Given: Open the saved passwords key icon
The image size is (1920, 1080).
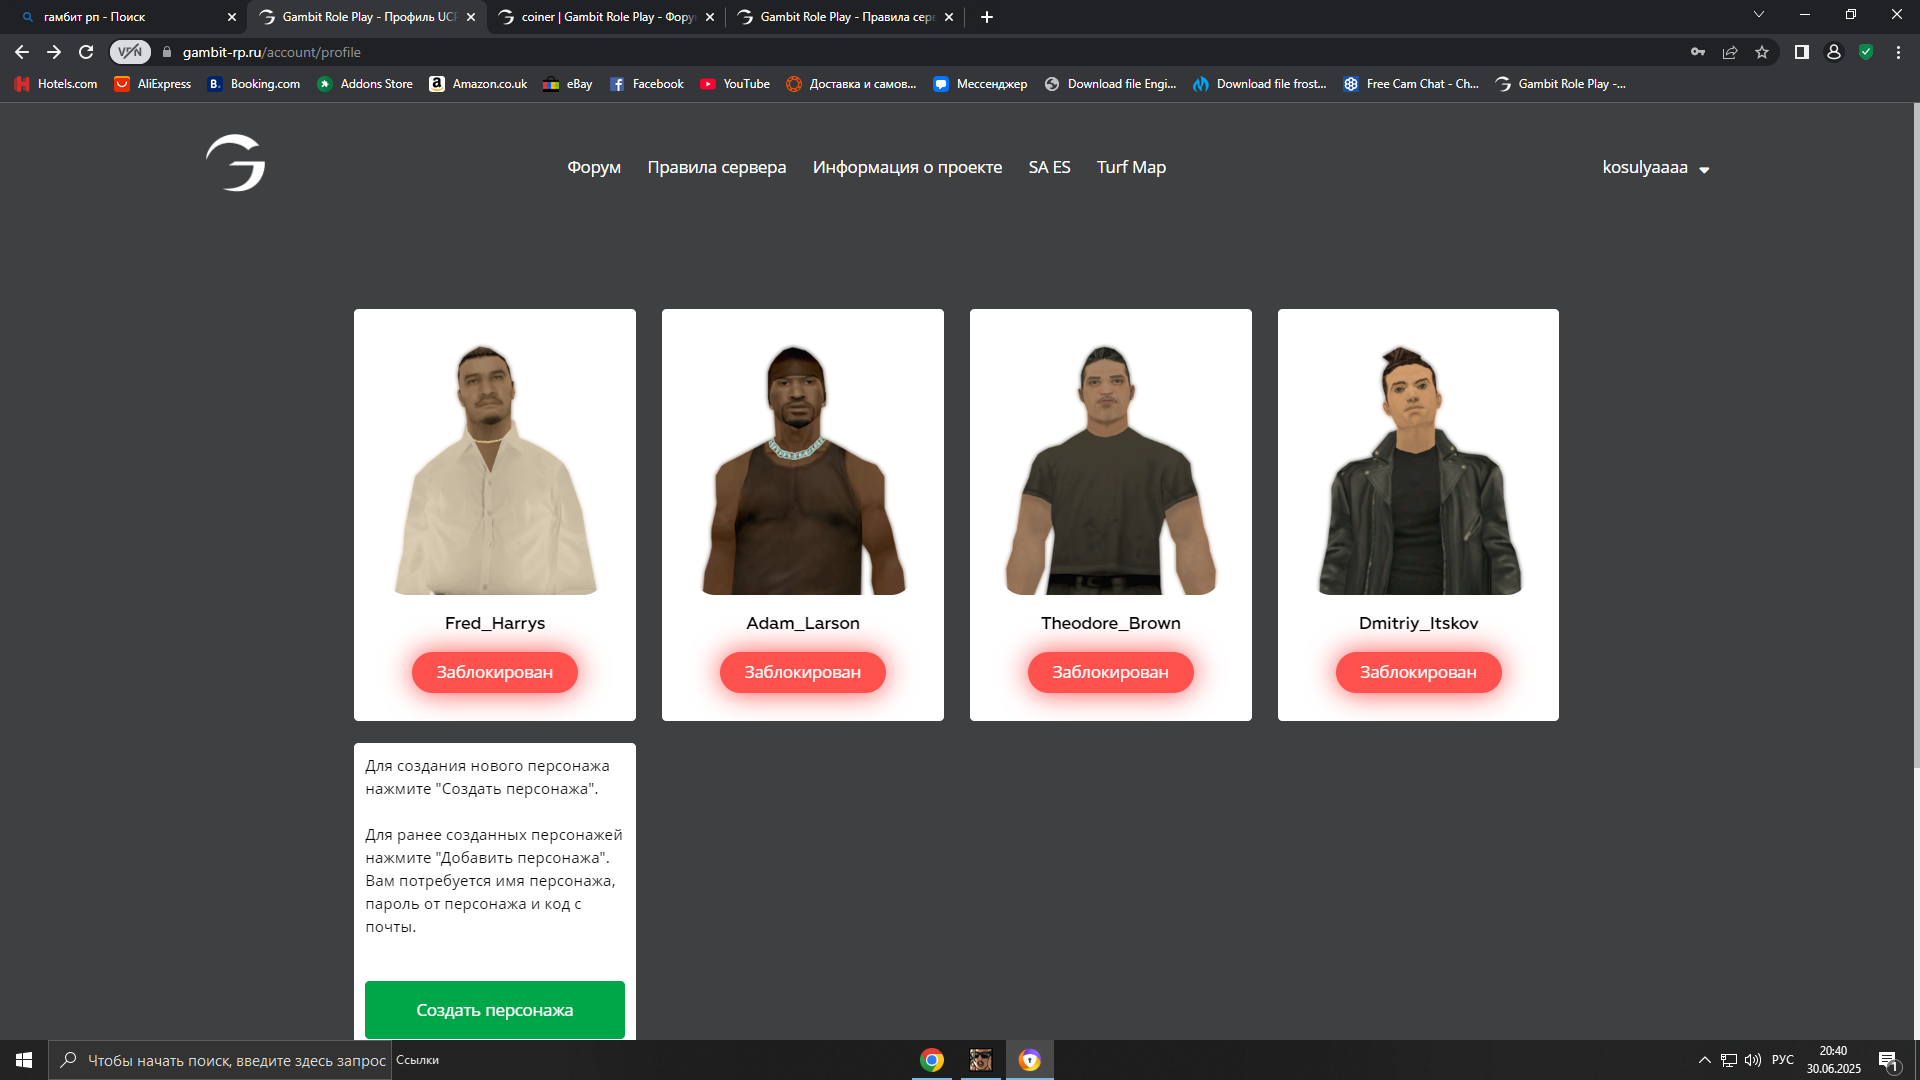Looking at the screenshot, I should pyautogui.click(x=1698, y=52).
